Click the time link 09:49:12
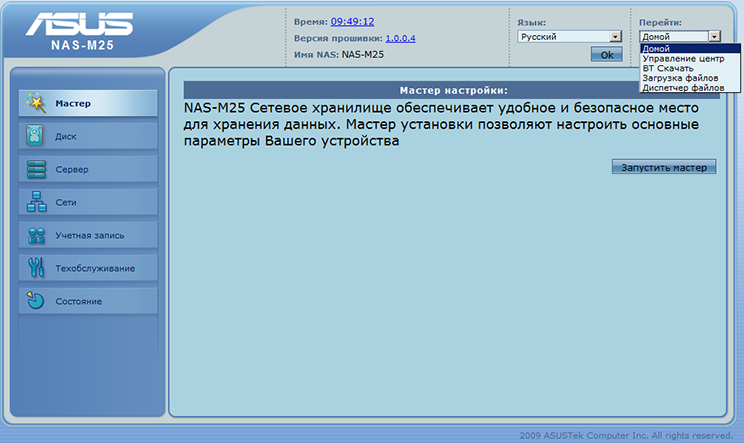 [x=352, y=21]
